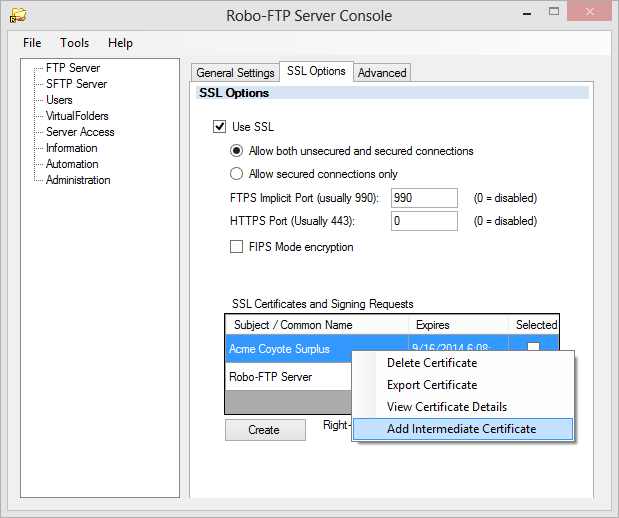The height and width of the screenshot is (518, 619).
Task: Switch to the SSL Options tab
Action: pyautogui.click(x=316, y=71)
